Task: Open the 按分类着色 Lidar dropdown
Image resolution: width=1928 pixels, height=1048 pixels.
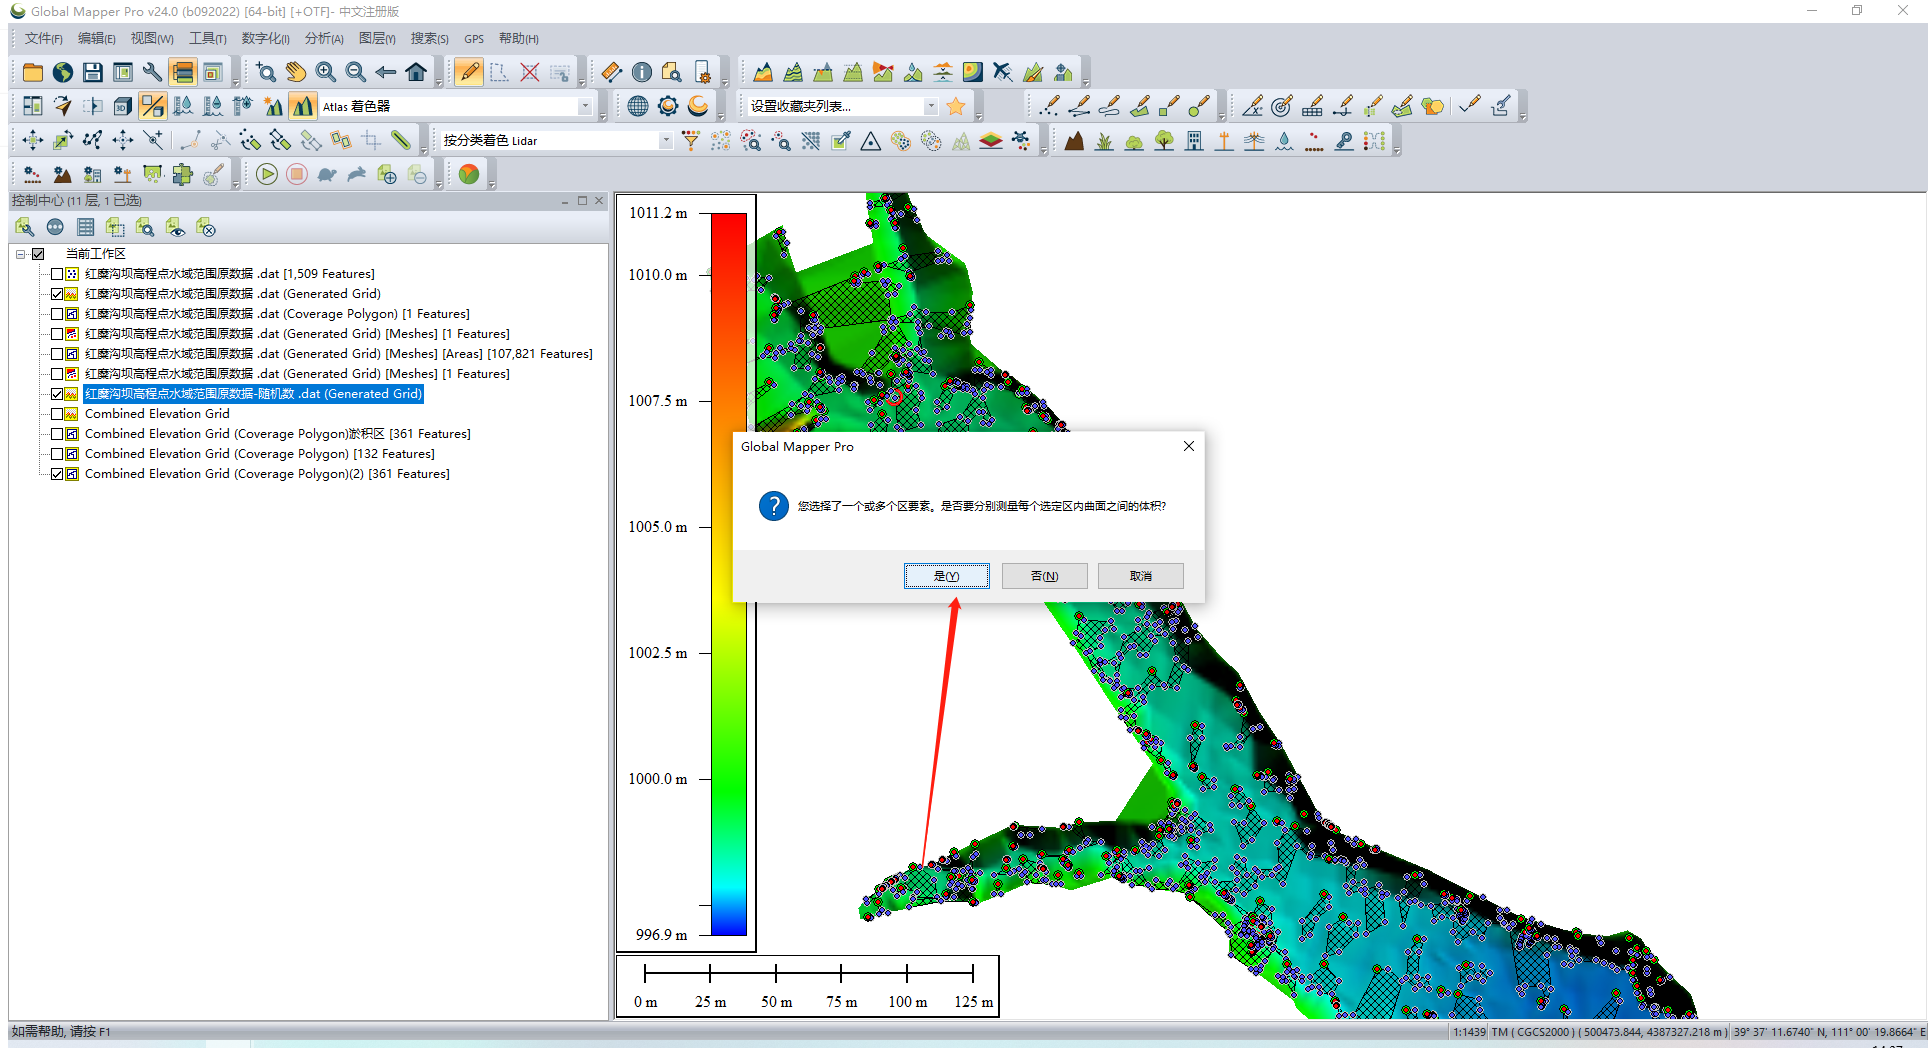Action: tap(666, 141)
